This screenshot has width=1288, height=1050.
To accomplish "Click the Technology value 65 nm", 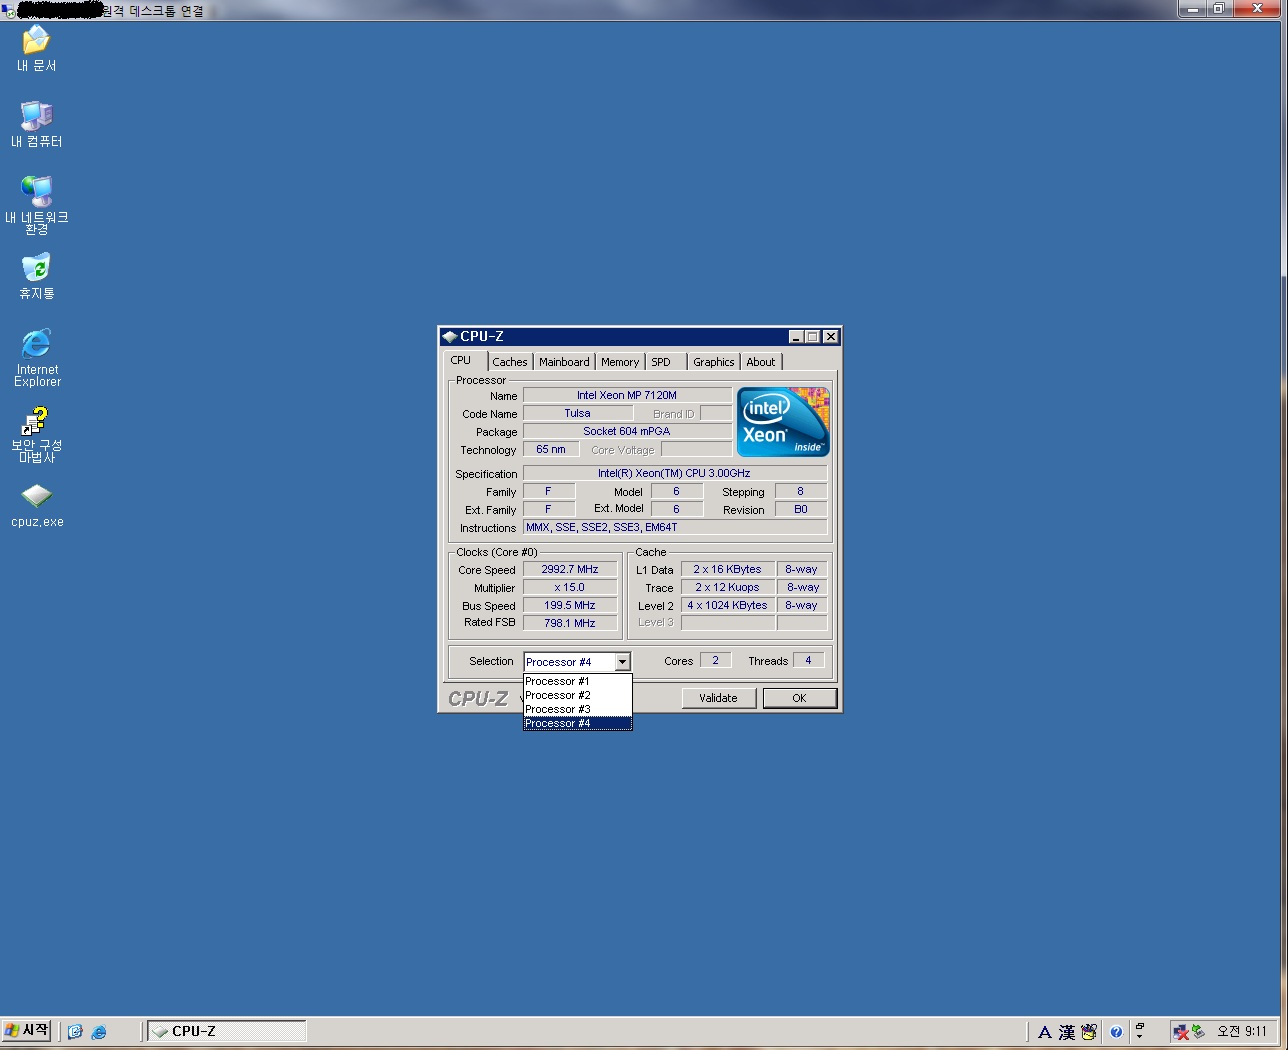I will [x=551, y=449].
